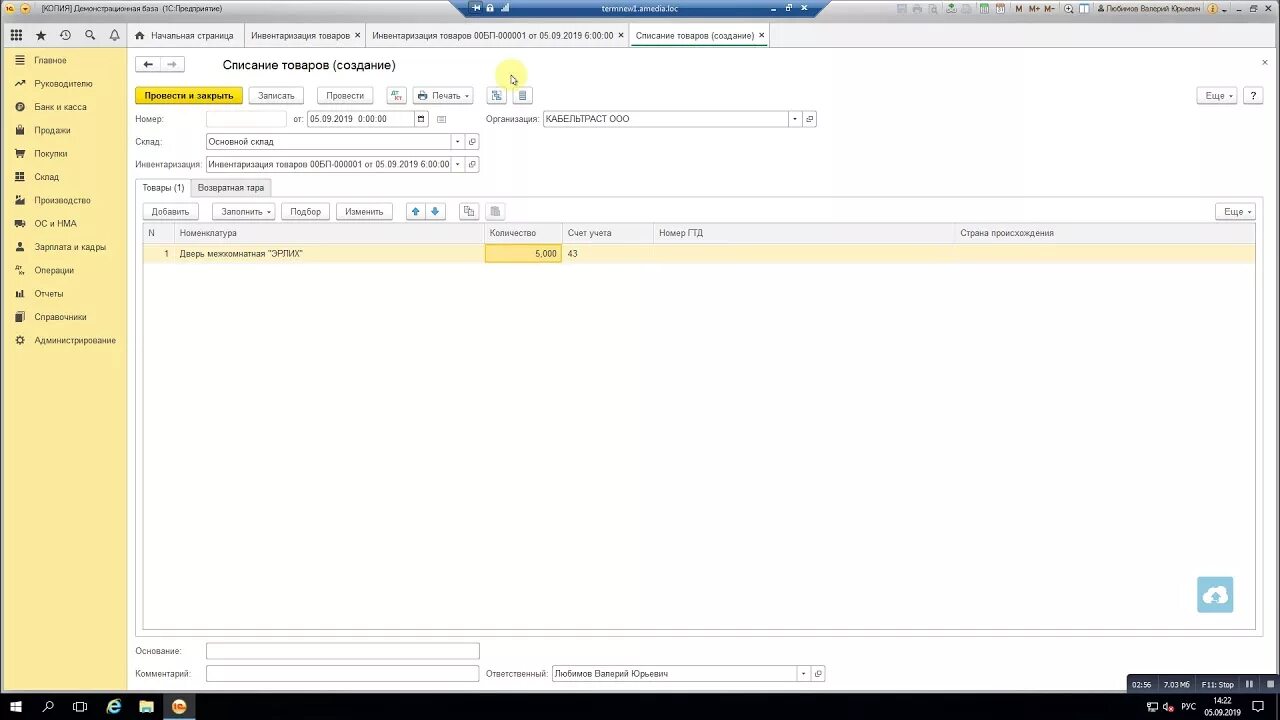Click the Windows Start button

[x=16, y=707]
